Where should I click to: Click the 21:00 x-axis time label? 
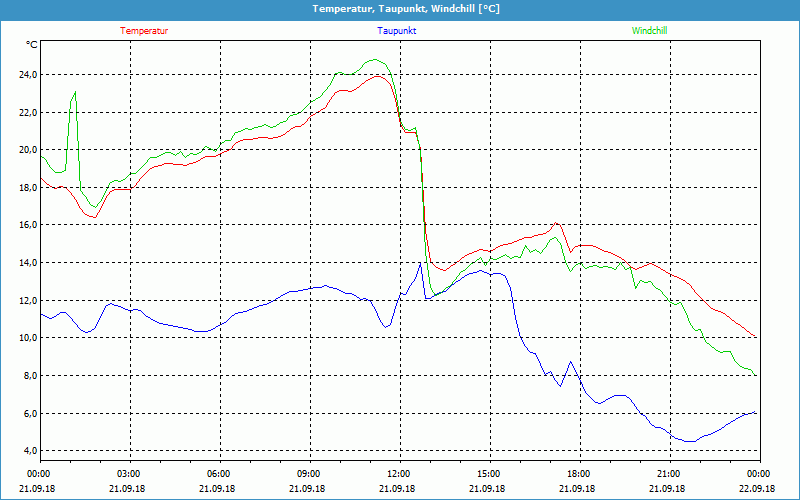pos(669,474)
